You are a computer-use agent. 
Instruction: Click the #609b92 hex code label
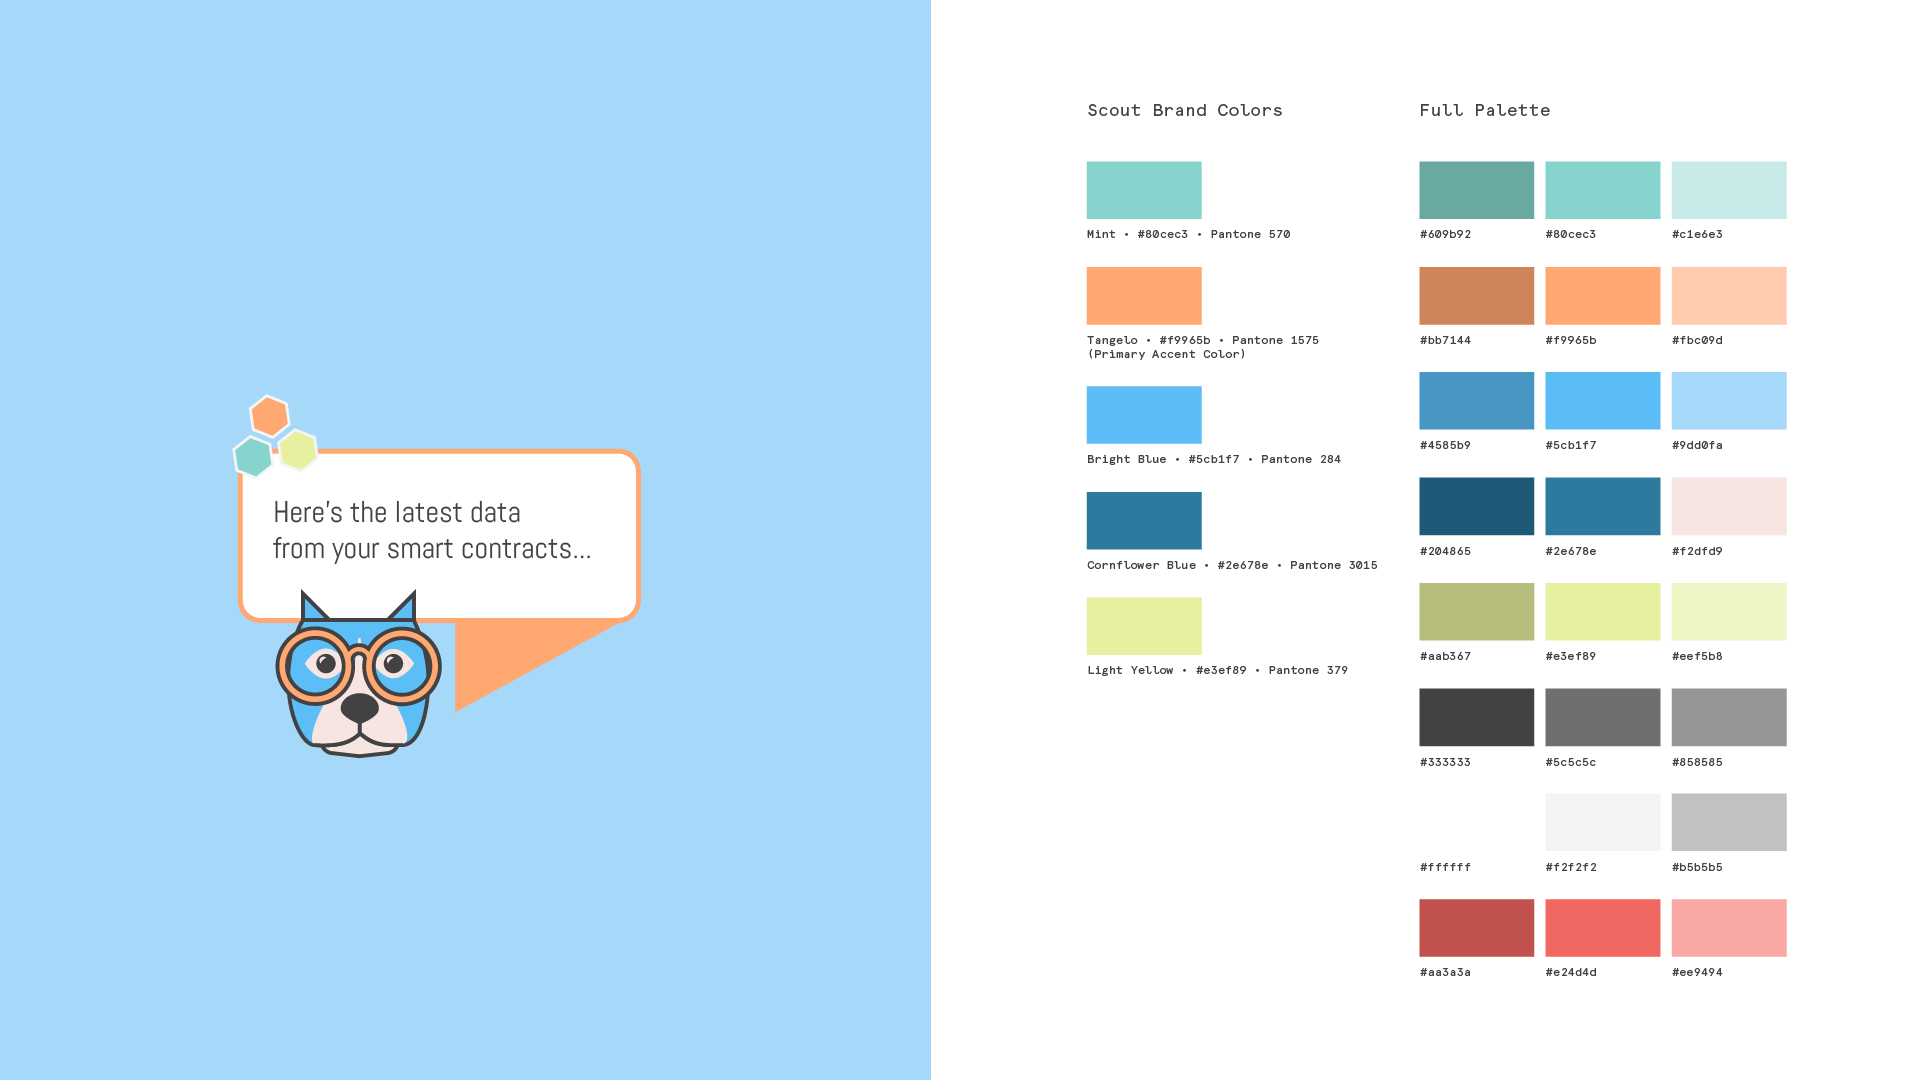pos(1445,234)
